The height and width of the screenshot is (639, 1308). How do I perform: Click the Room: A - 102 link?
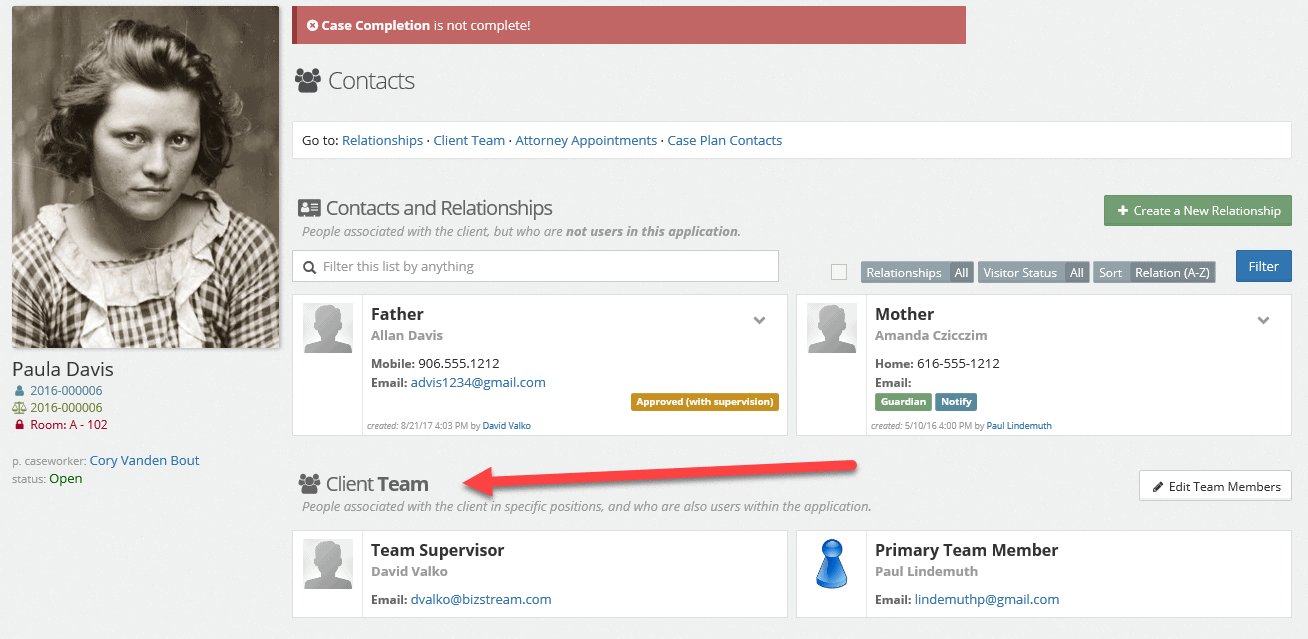click(x=69, y=425)
